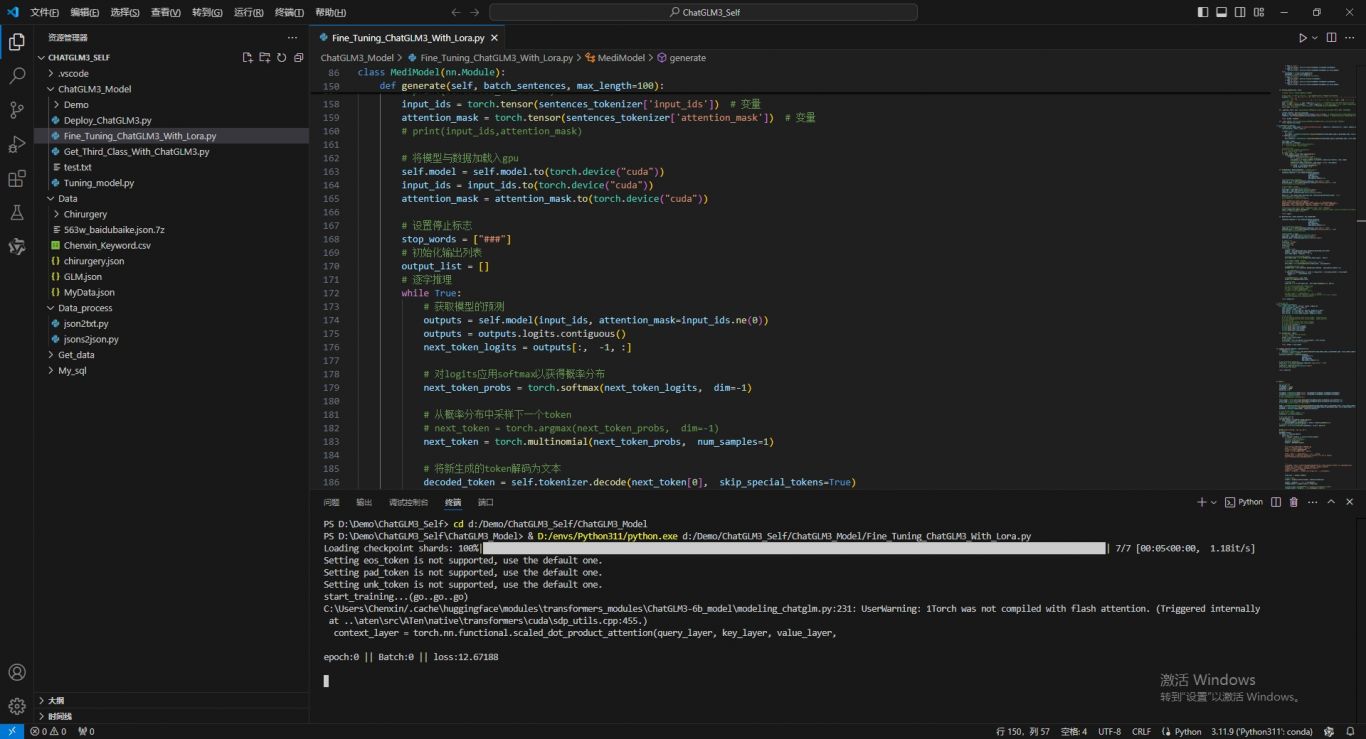
Task: Split the editor to the right
Action: pos(1331,38)
